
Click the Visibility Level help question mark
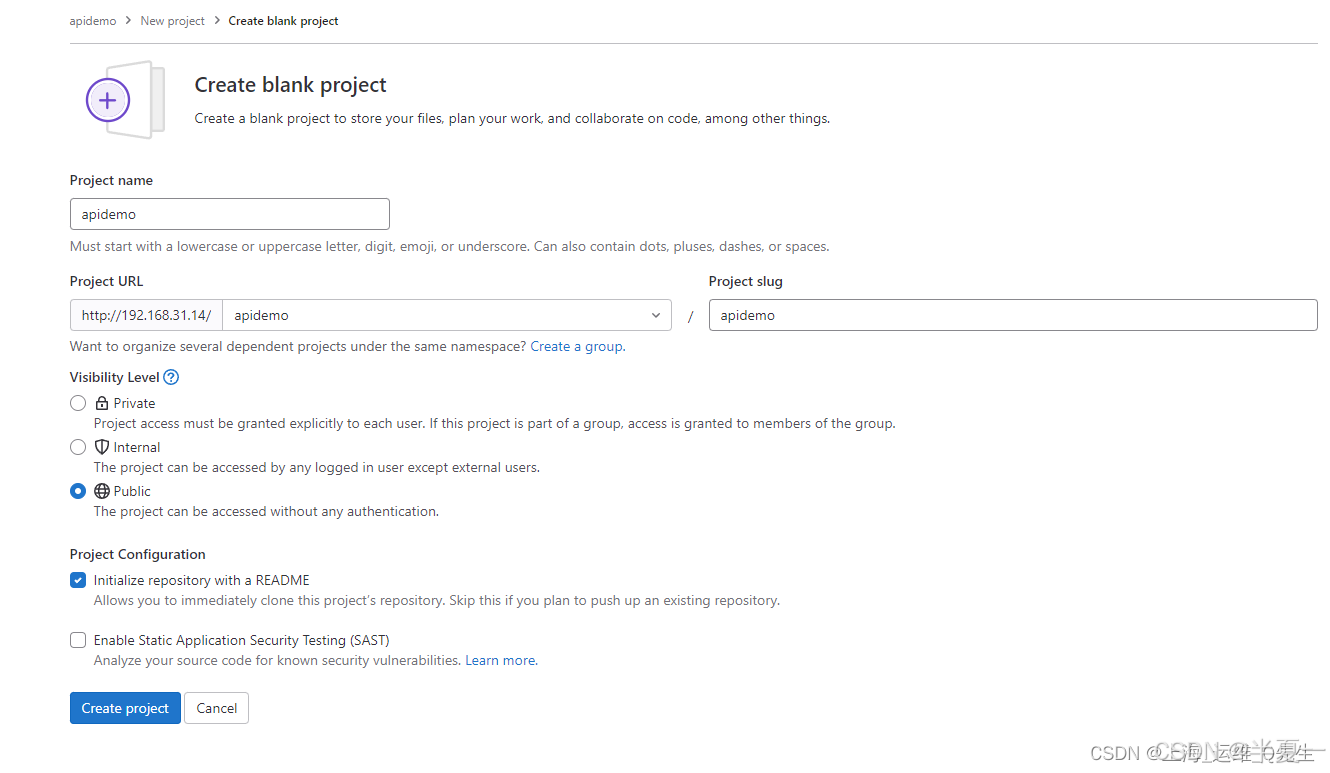tap(170, 377)
